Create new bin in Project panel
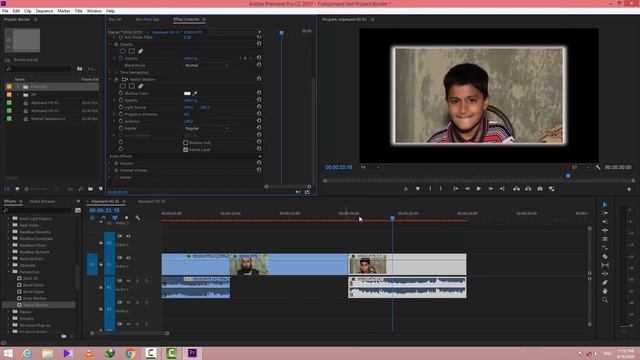The width and height of the screenshot is (640, 360). [90, 189]
